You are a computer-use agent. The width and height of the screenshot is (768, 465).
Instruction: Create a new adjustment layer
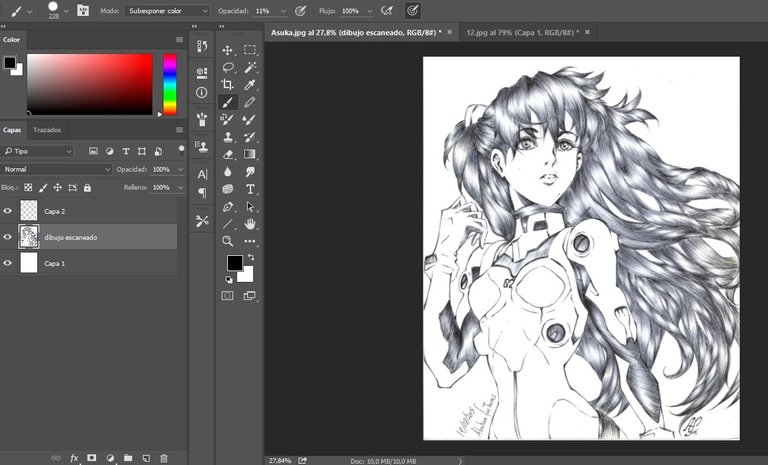[x=110, y=458]
